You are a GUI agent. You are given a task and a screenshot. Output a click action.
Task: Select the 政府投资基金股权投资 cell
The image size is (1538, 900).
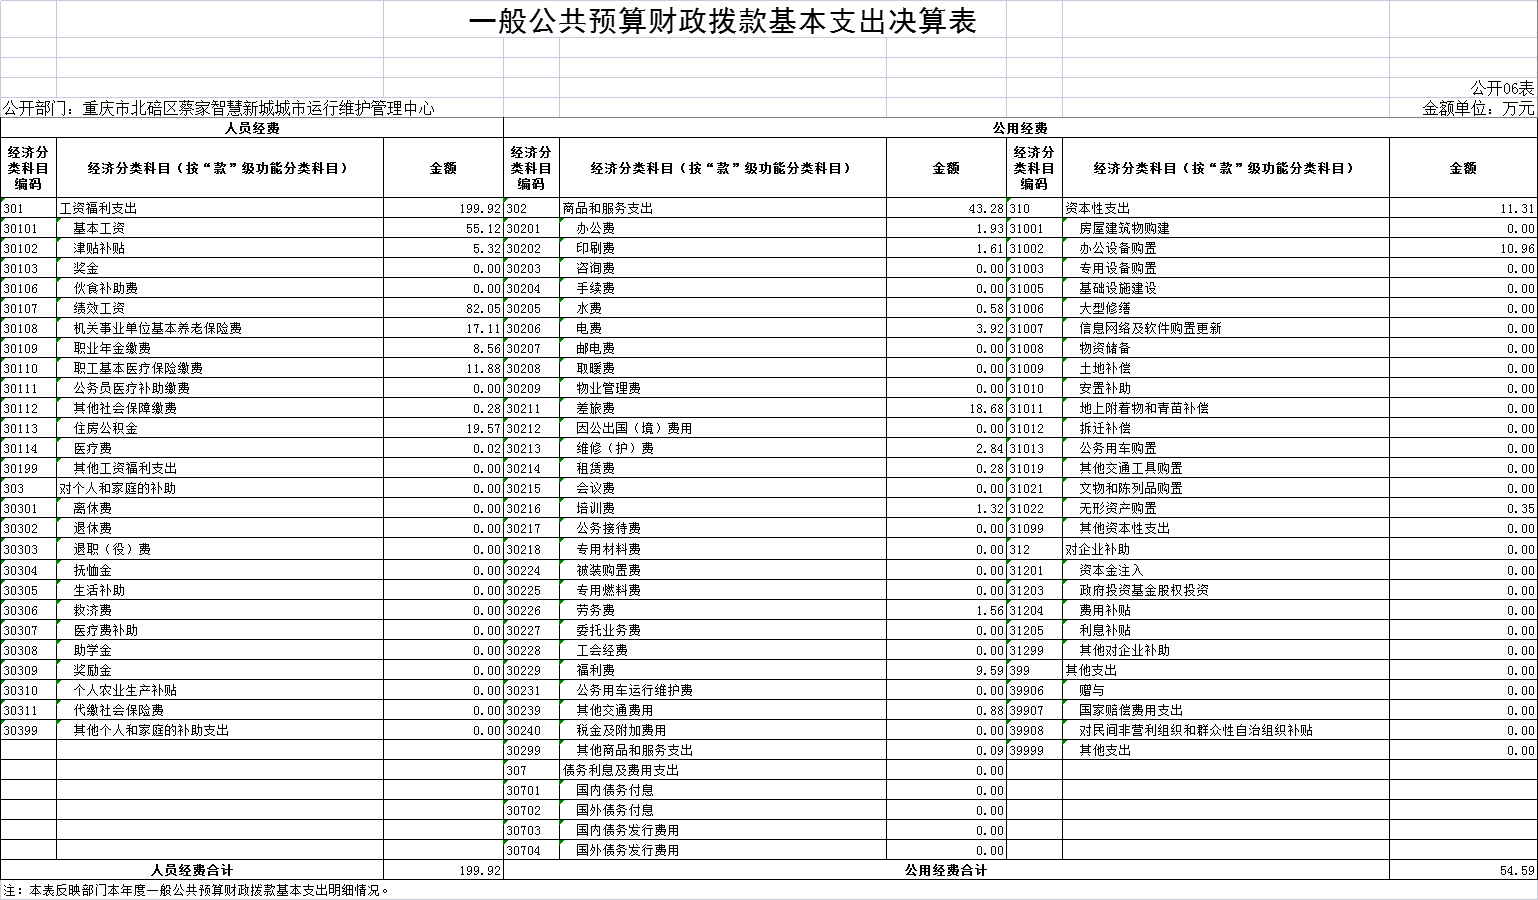(x=1226, y=590)
